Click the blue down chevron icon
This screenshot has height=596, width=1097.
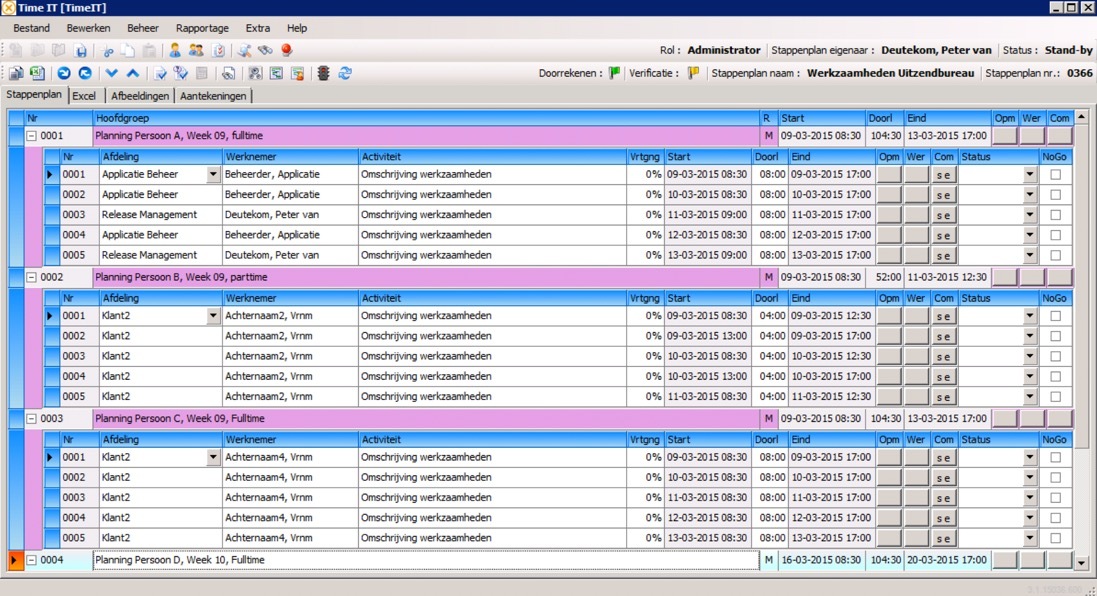[112, 73]
